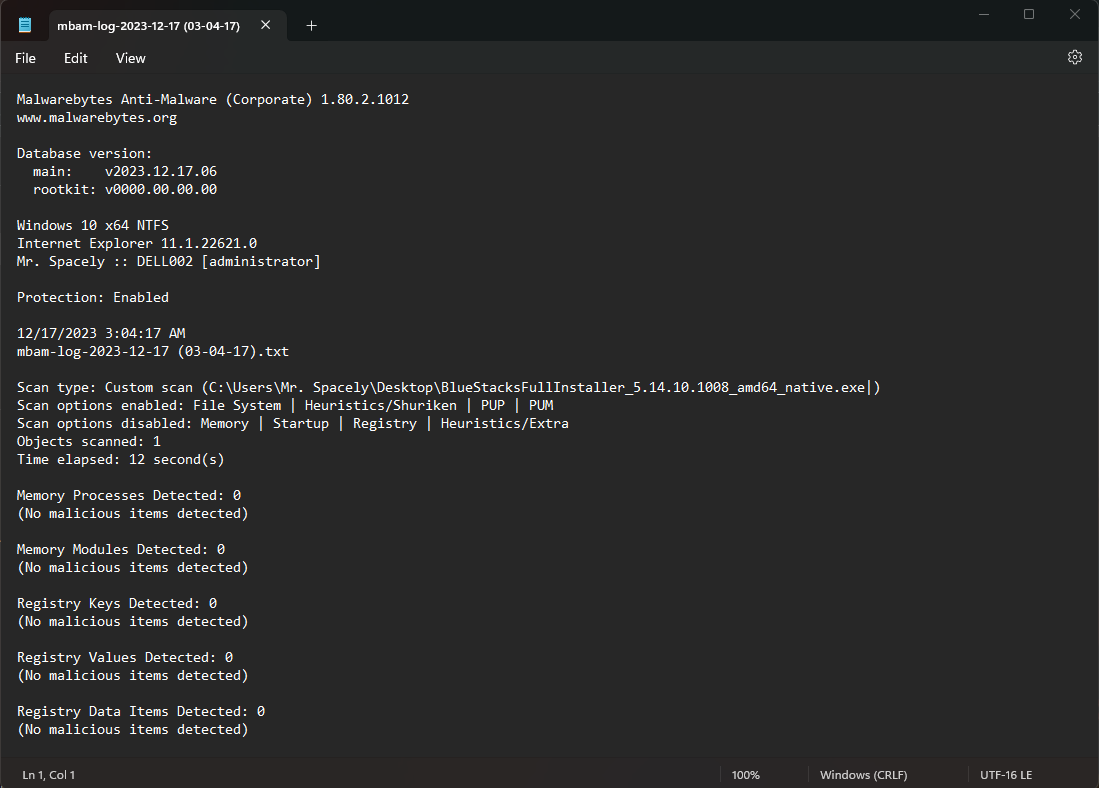Maximize the Notepad window
Screen dimensions: 1099x788
tap(1029, 14)
